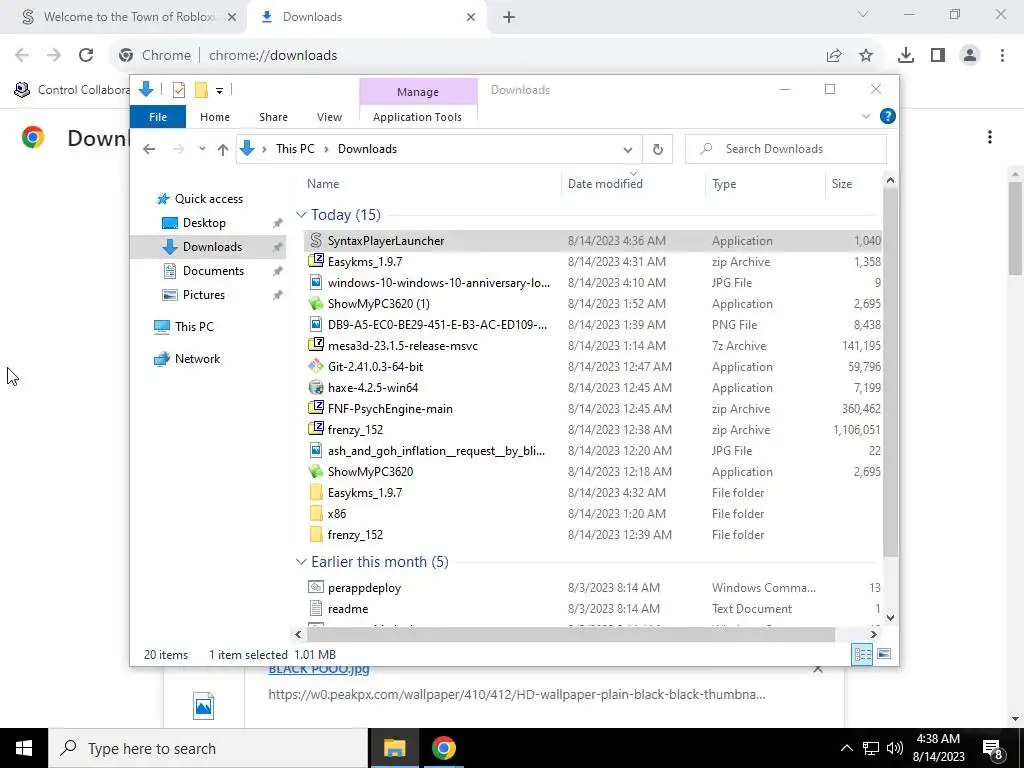The width and height of the screenshot is (1024, 768).
Task: Go back in Explorer navigation
Action: pos(149,149)
